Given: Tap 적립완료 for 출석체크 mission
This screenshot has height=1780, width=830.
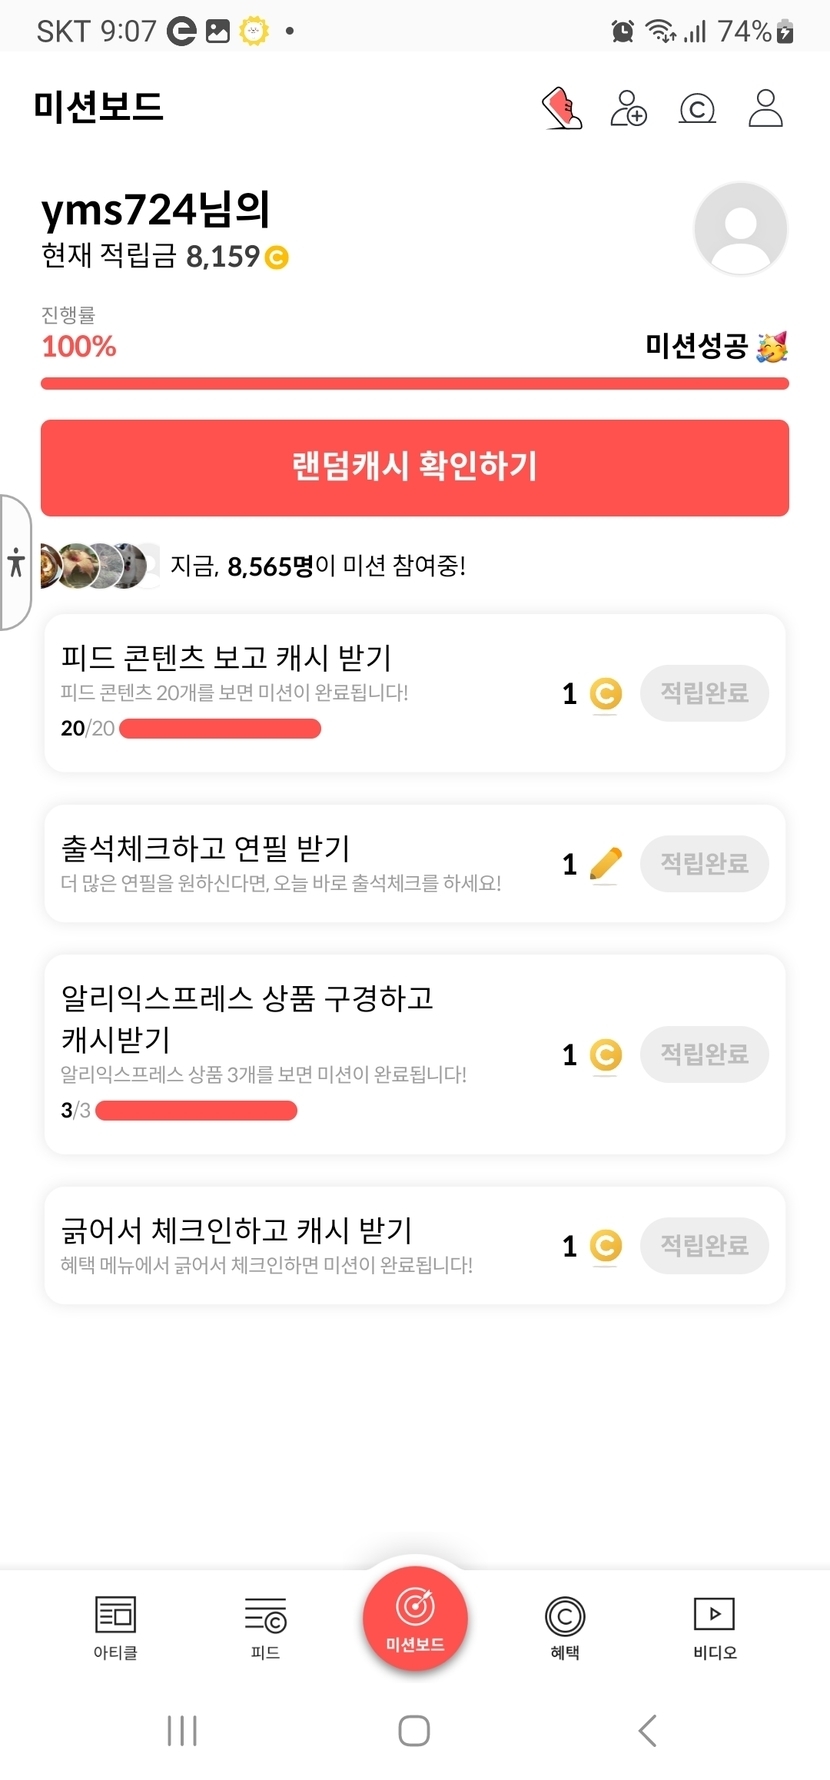Looking at the screenshot, I should [x=704, y=864].
